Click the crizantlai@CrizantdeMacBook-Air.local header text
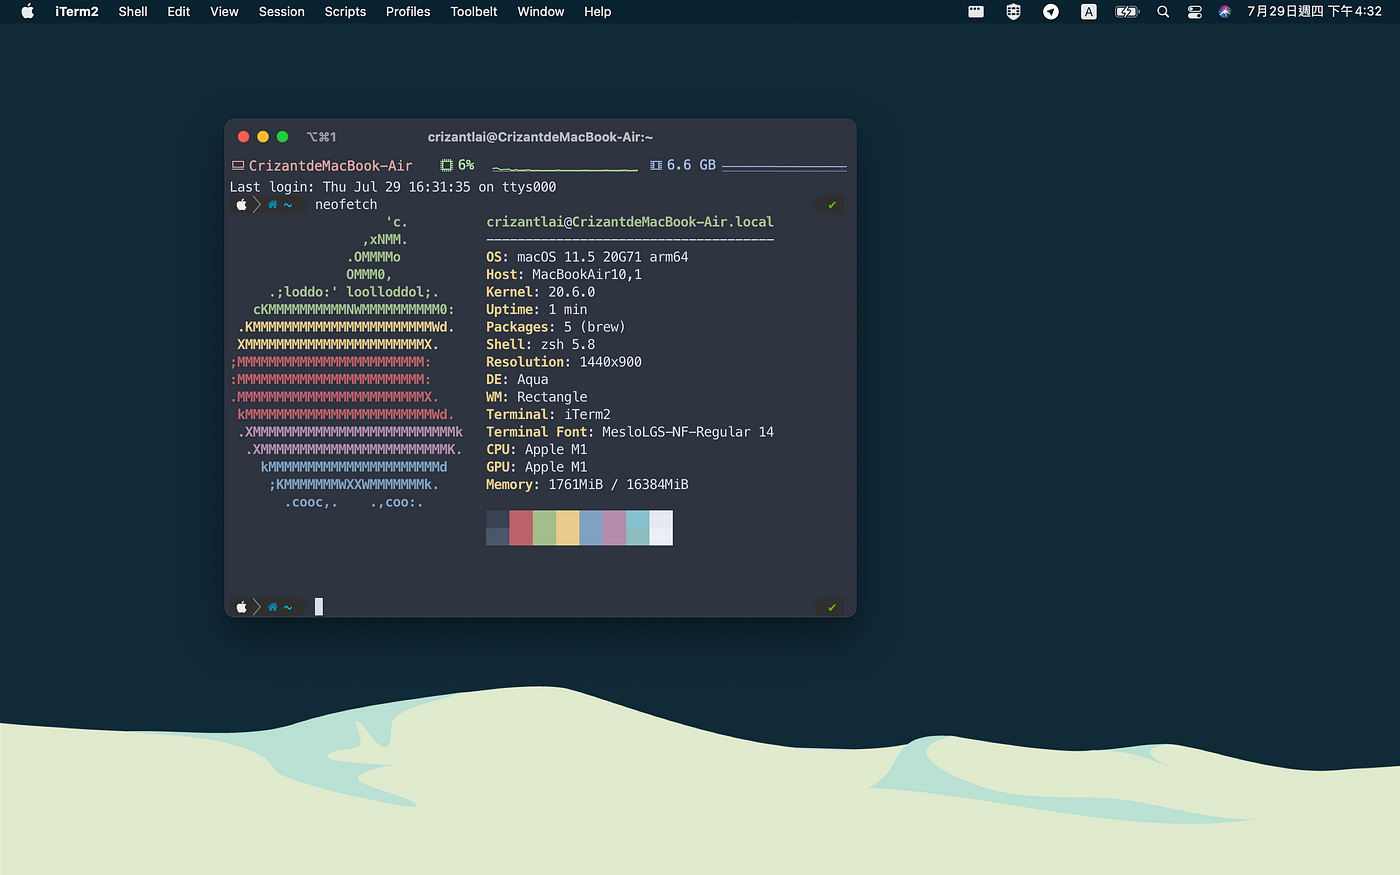 [630, 222]
